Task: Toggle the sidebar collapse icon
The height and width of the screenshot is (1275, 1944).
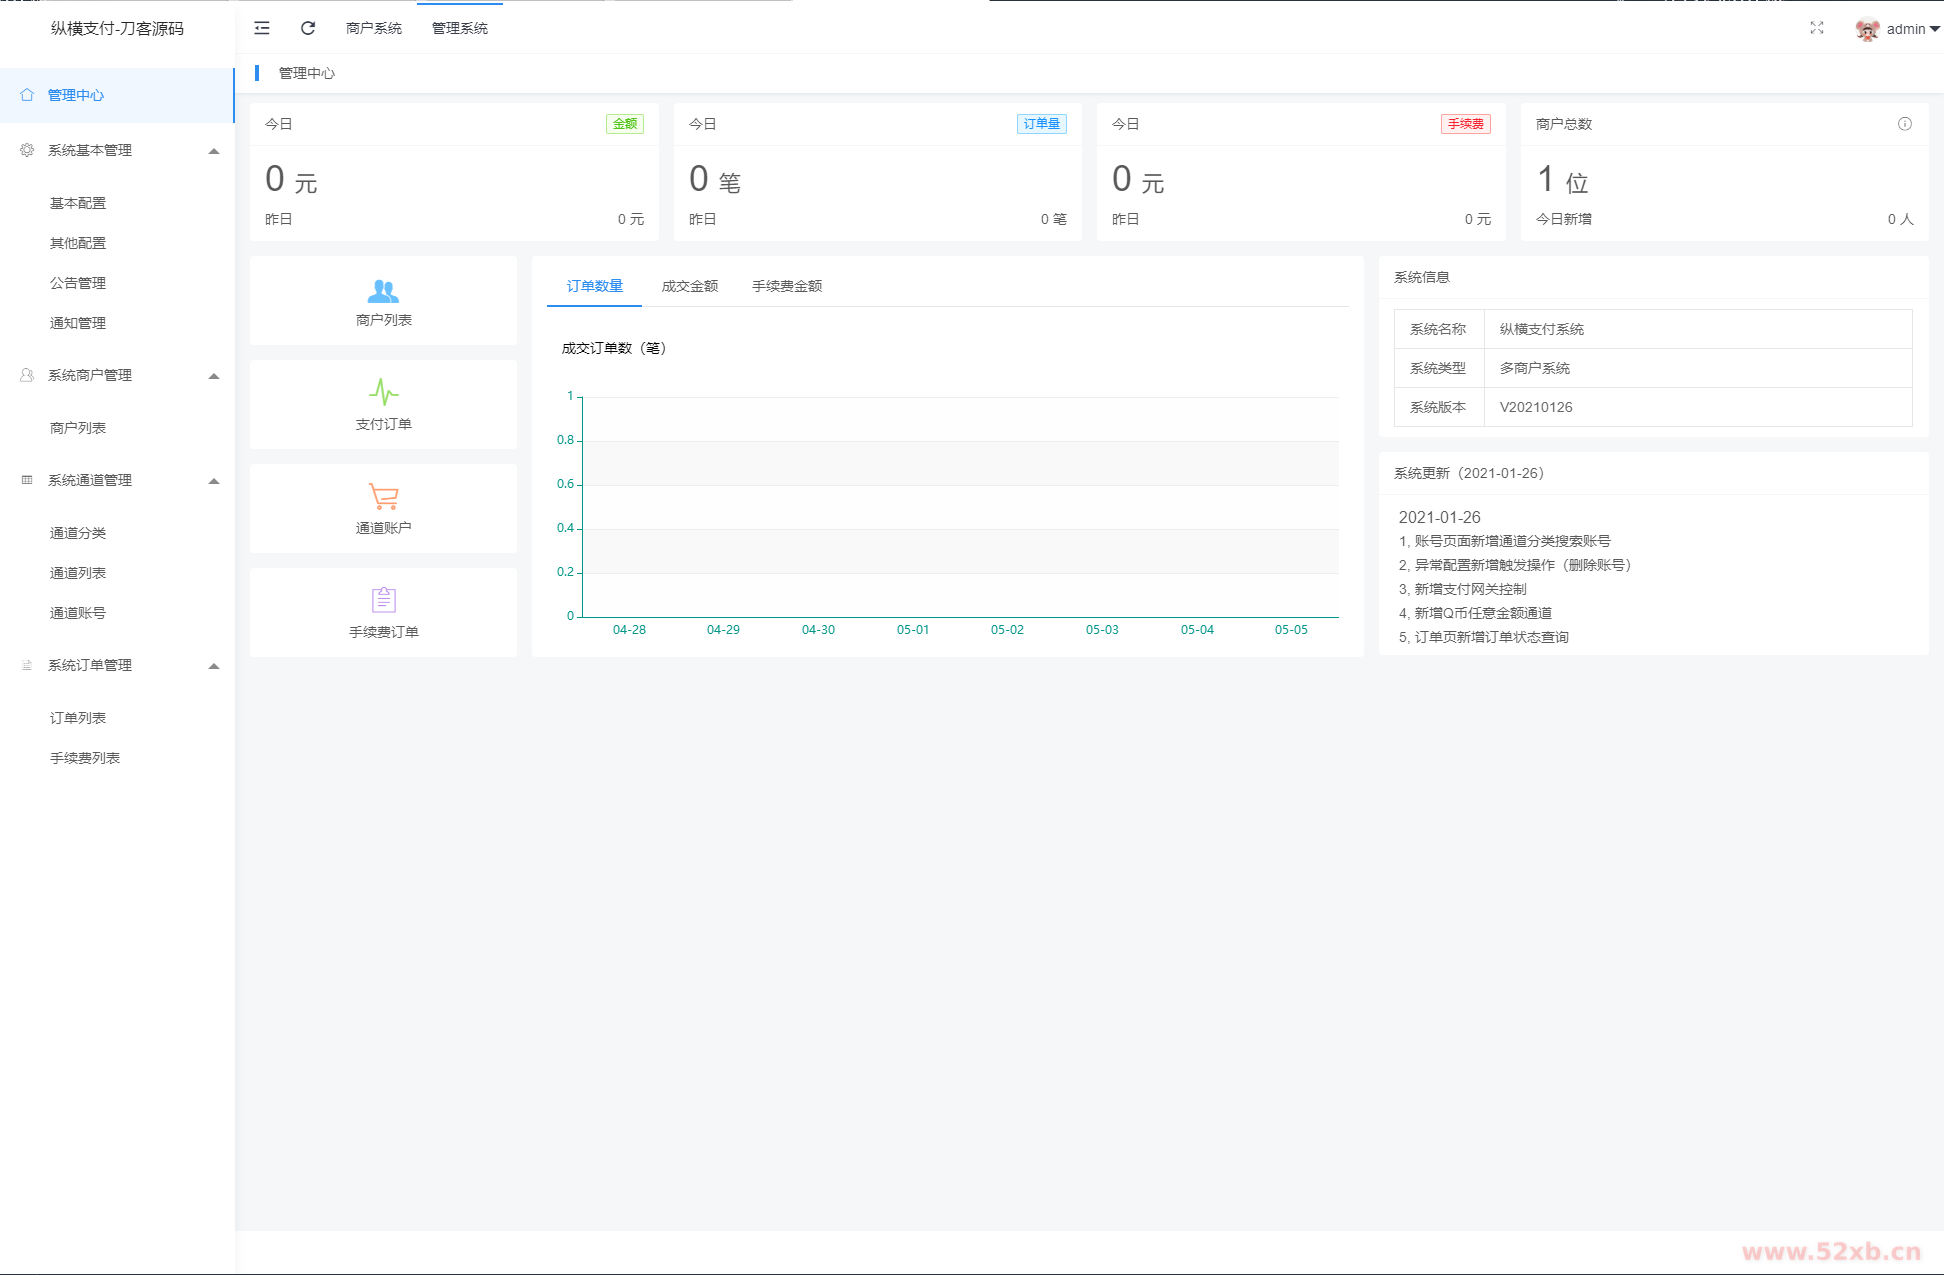Action: coord(262,28)
